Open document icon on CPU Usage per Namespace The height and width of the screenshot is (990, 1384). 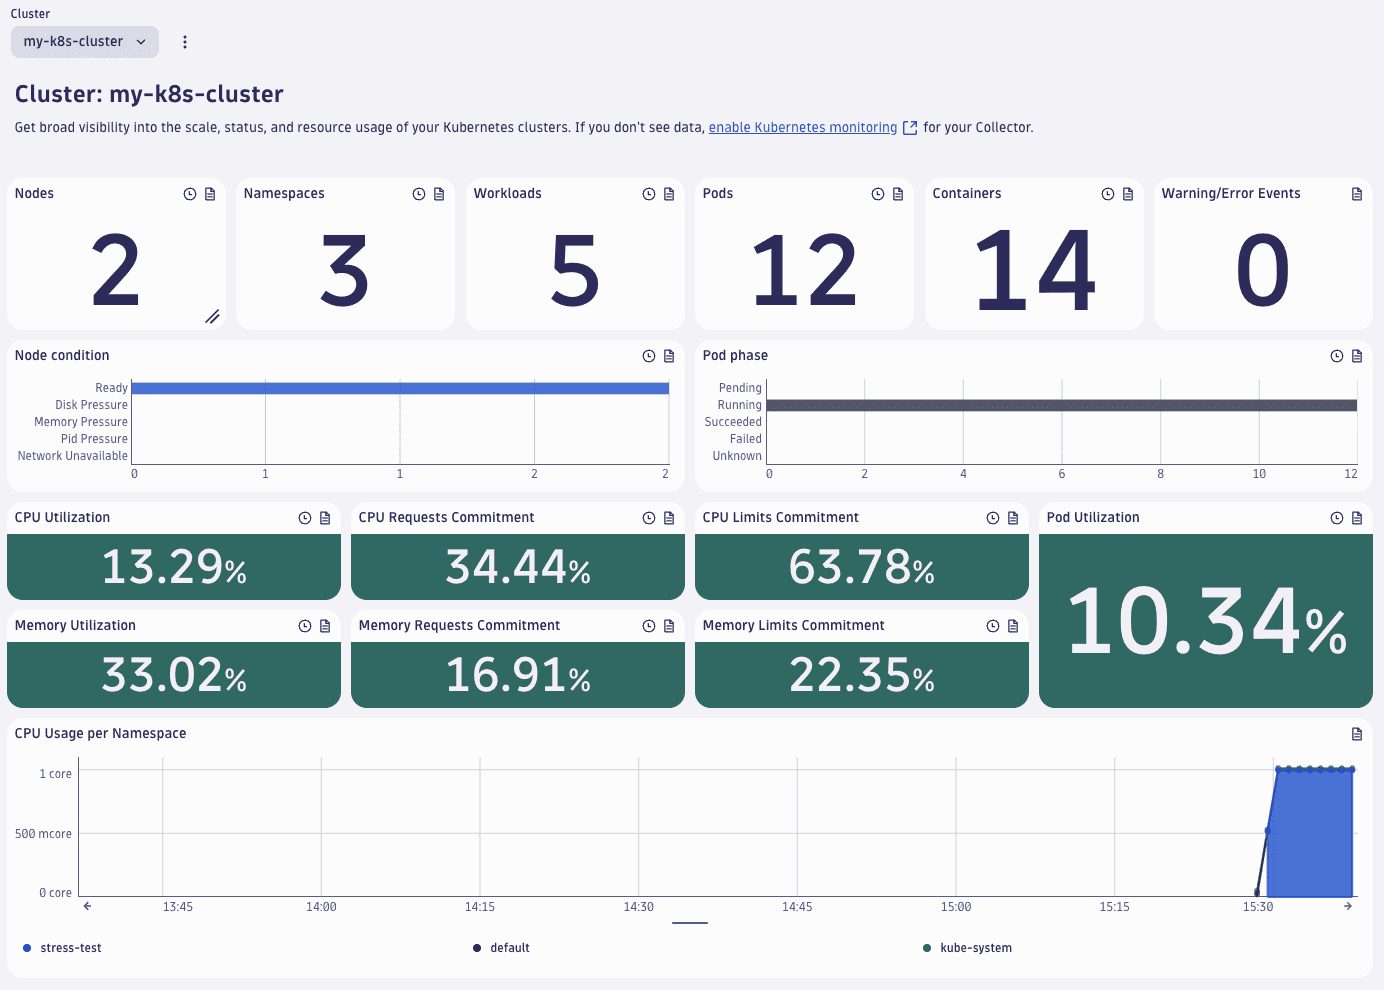tap(1357, 734)
